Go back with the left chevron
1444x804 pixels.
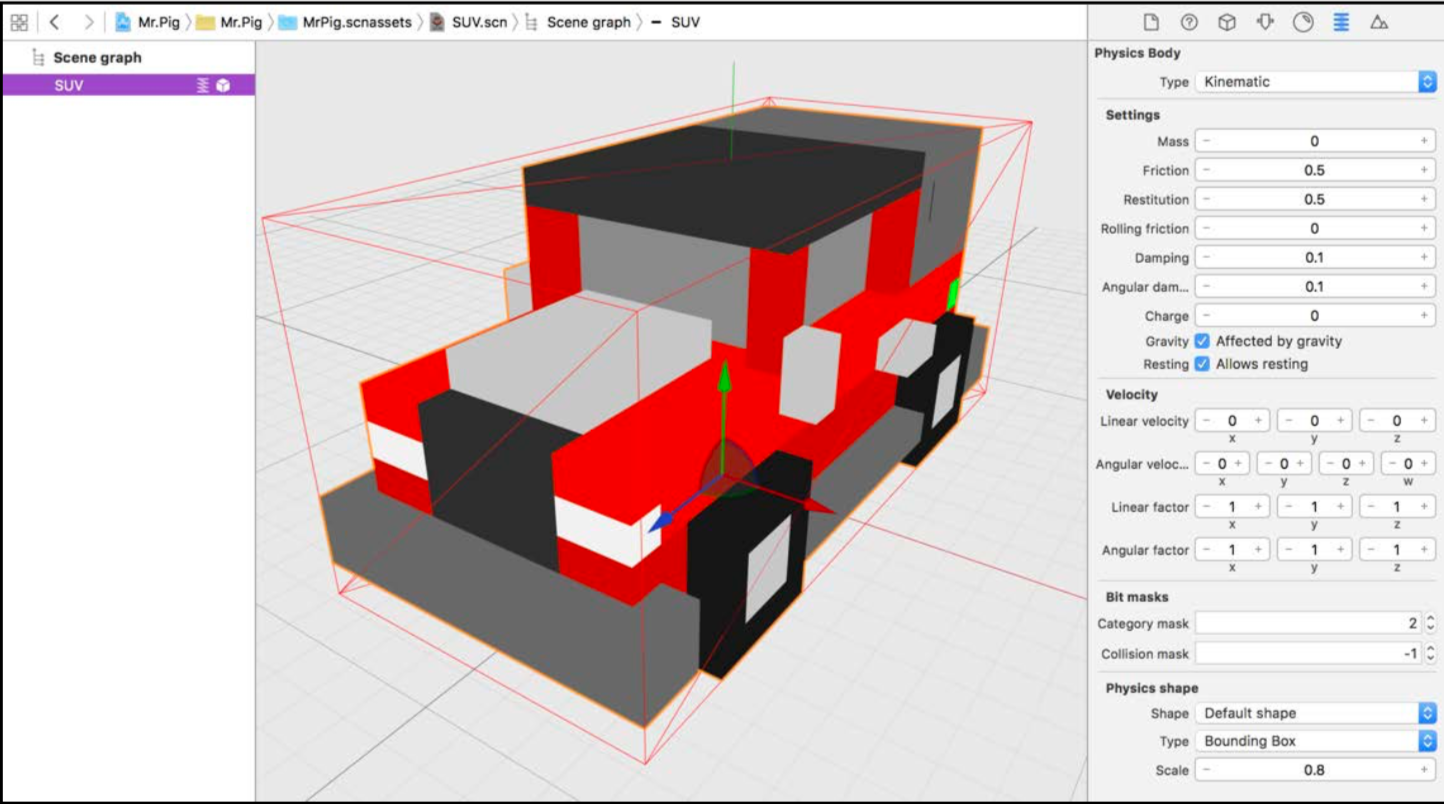[54, 22]
